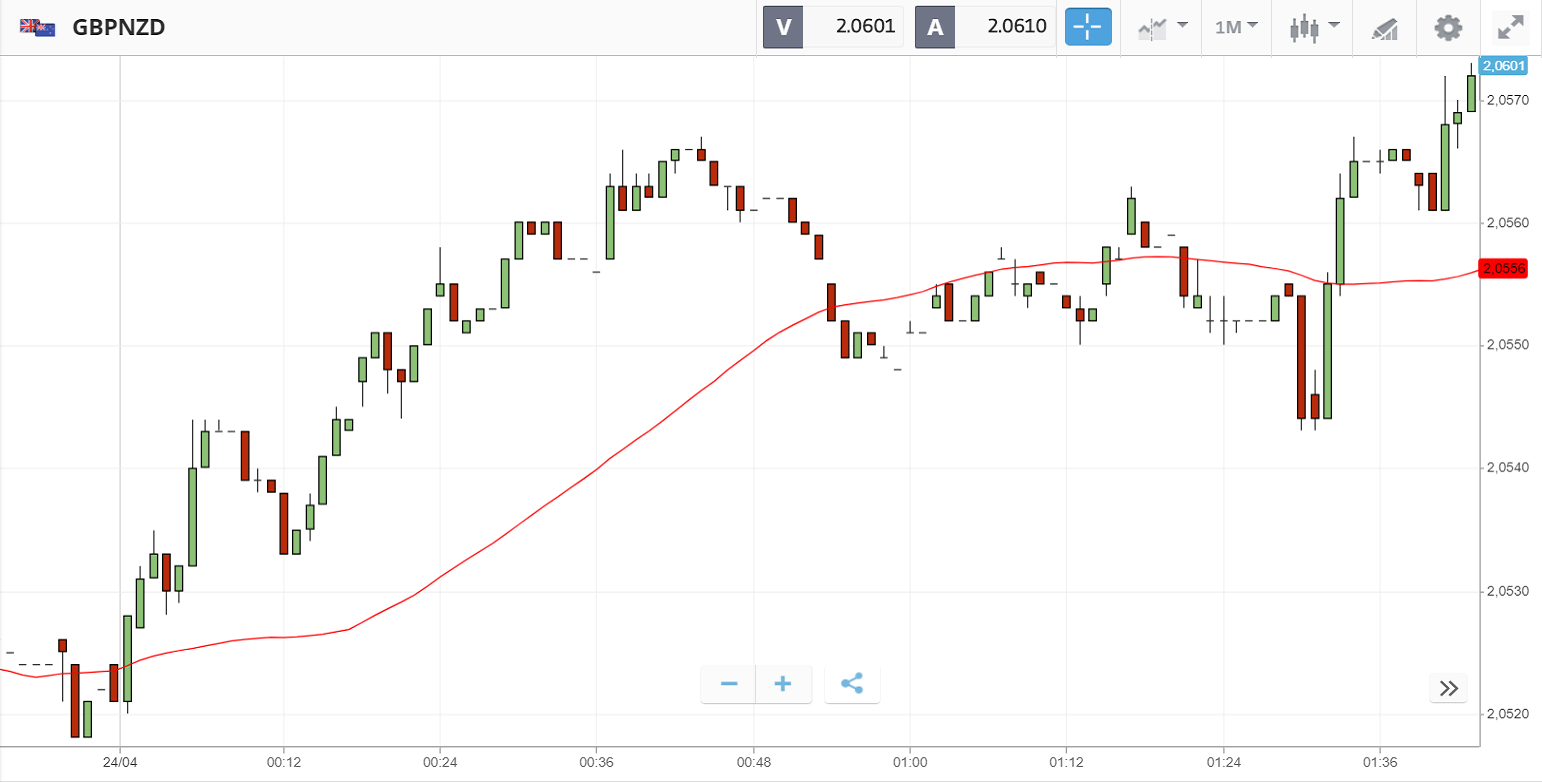Click the GBPNZD flag icon
This screenshot has height=782, width=1542.
[x=37, y=27]
